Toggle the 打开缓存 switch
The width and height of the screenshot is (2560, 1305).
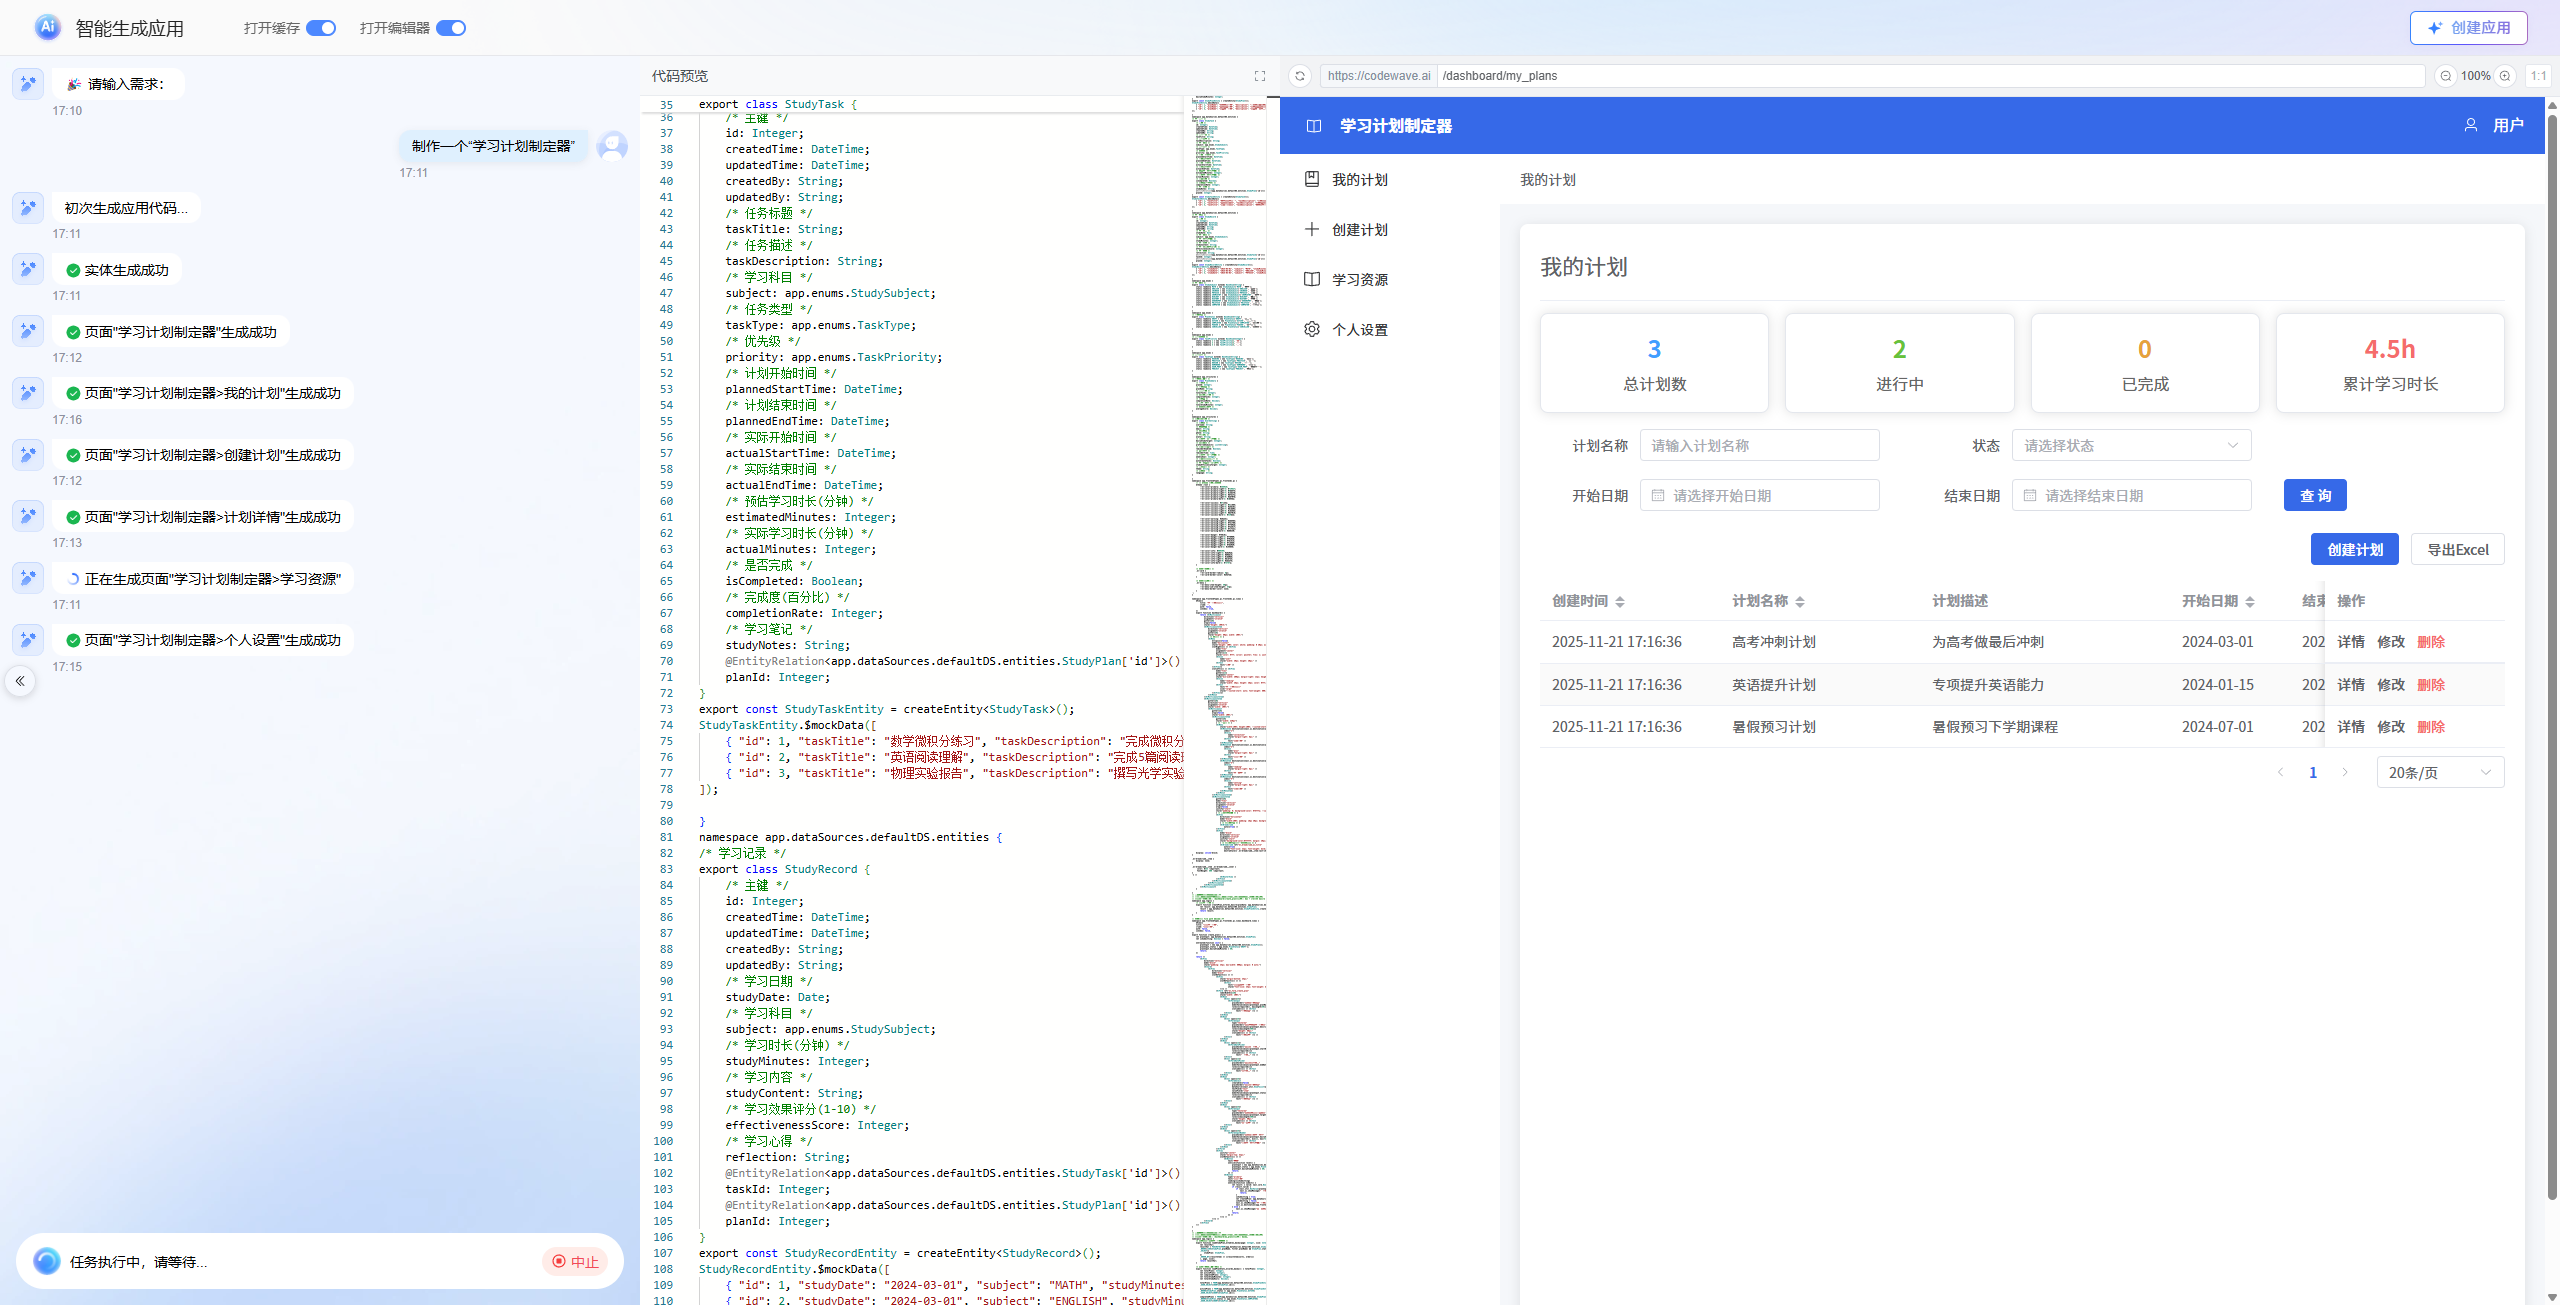[321, 28]
